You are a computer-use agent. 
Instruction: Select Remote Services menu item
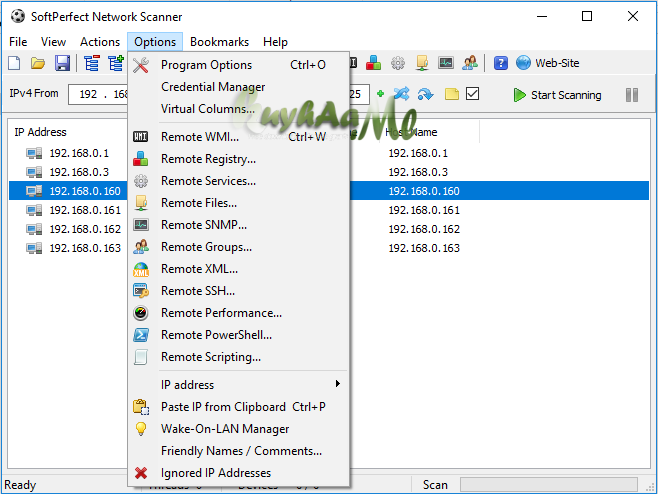[238, 181]
